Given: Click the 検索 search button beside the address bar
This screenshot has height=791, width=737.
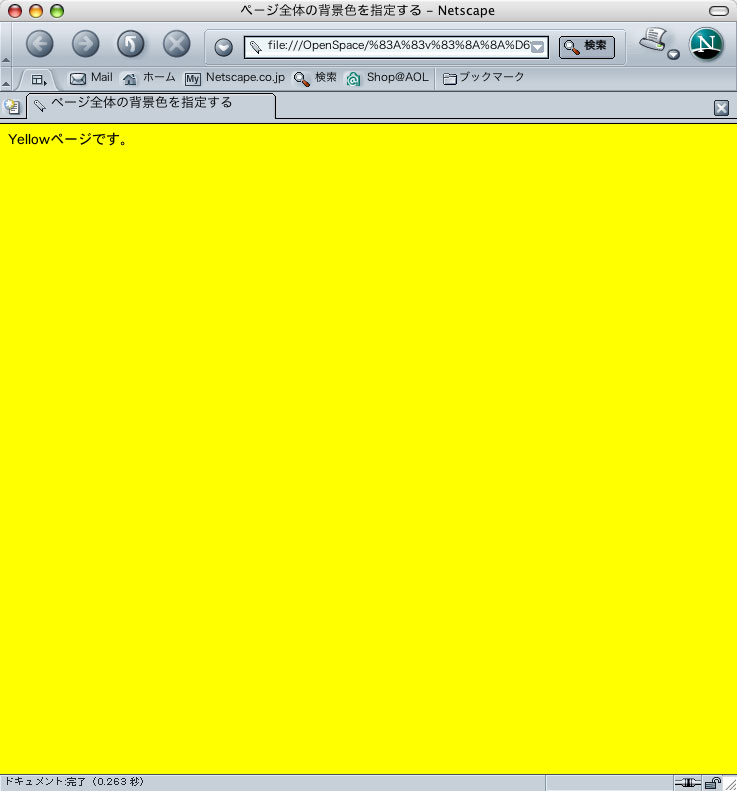Looking at the screenshot, I should pos(587,47).
